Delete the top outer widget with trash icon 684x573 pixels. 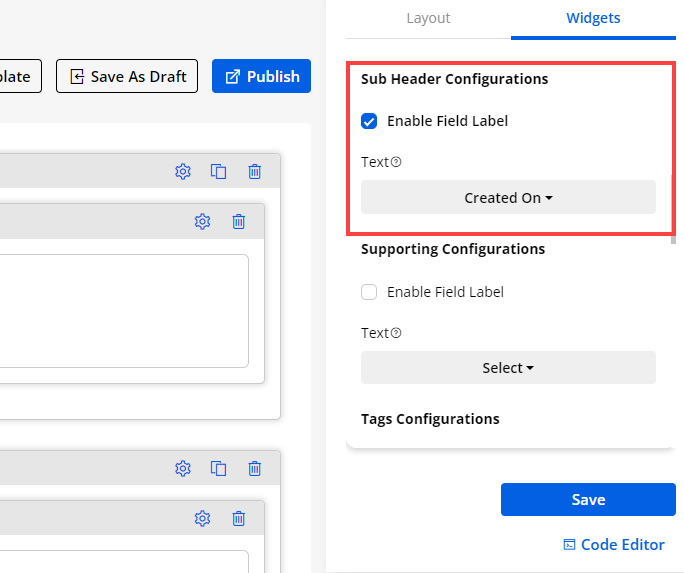[x=255, y=171]
